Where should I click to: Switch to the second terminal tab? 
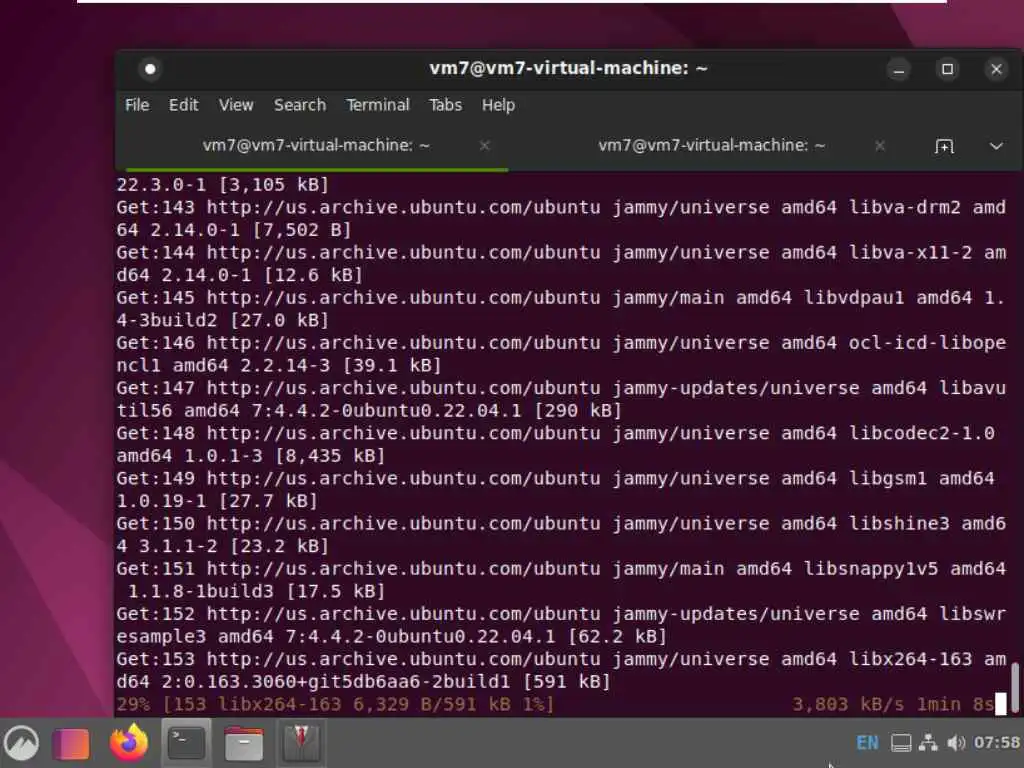click(x=712, y=146)
